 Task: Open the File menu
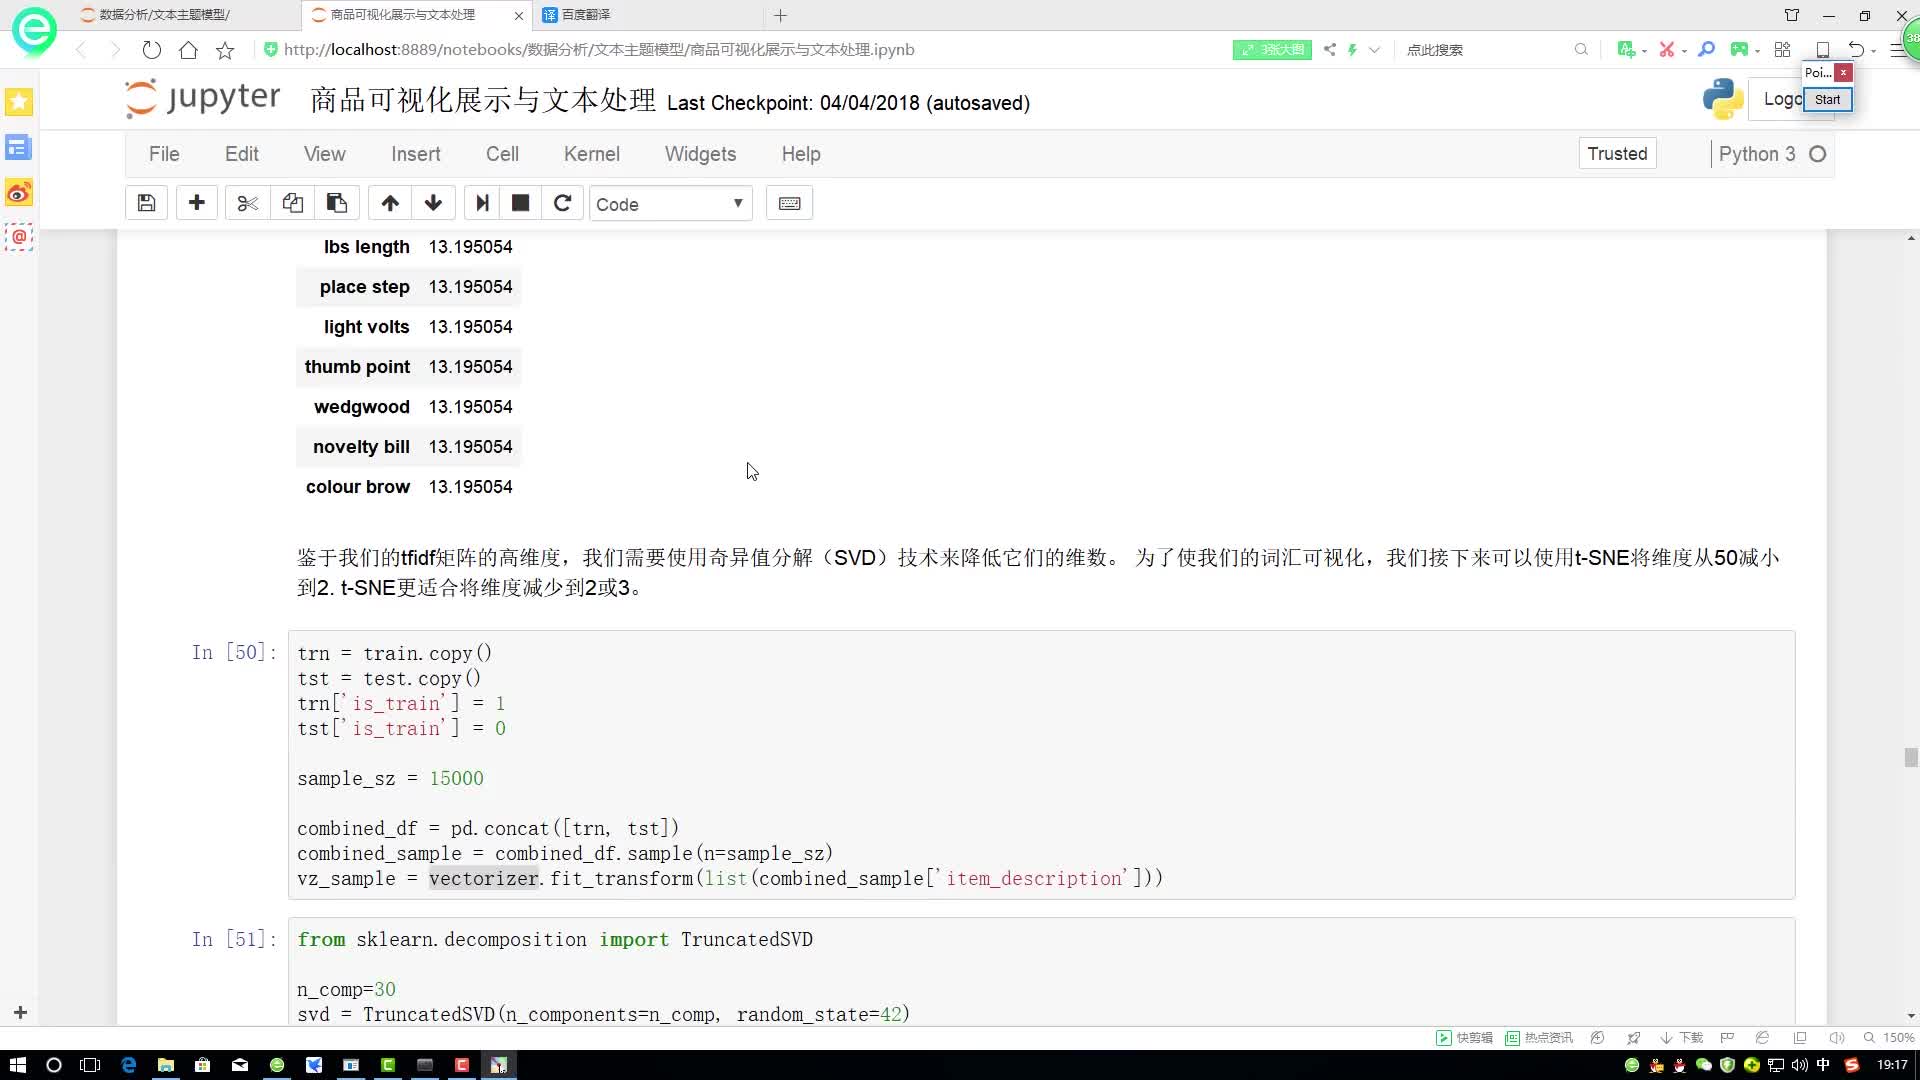[x=164, y=154]
